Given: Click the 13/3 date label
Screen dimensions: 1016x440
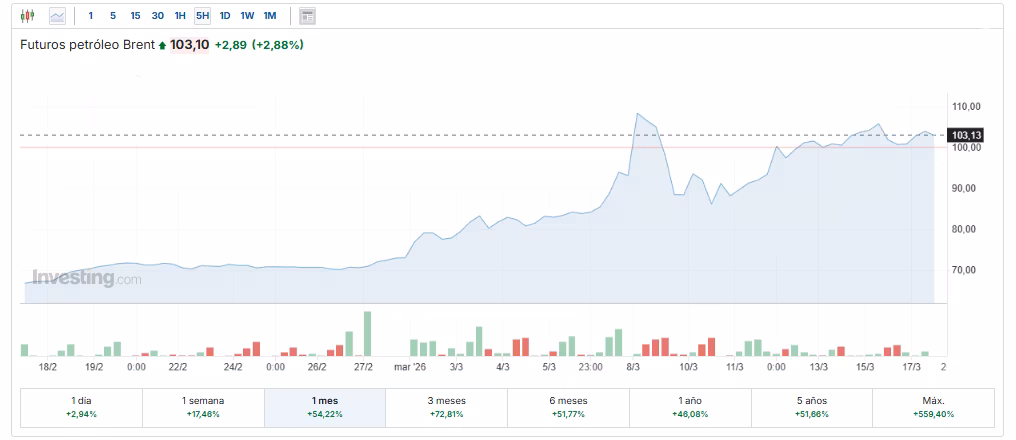Looking at the screenshot, I should (x=819, y=366).
